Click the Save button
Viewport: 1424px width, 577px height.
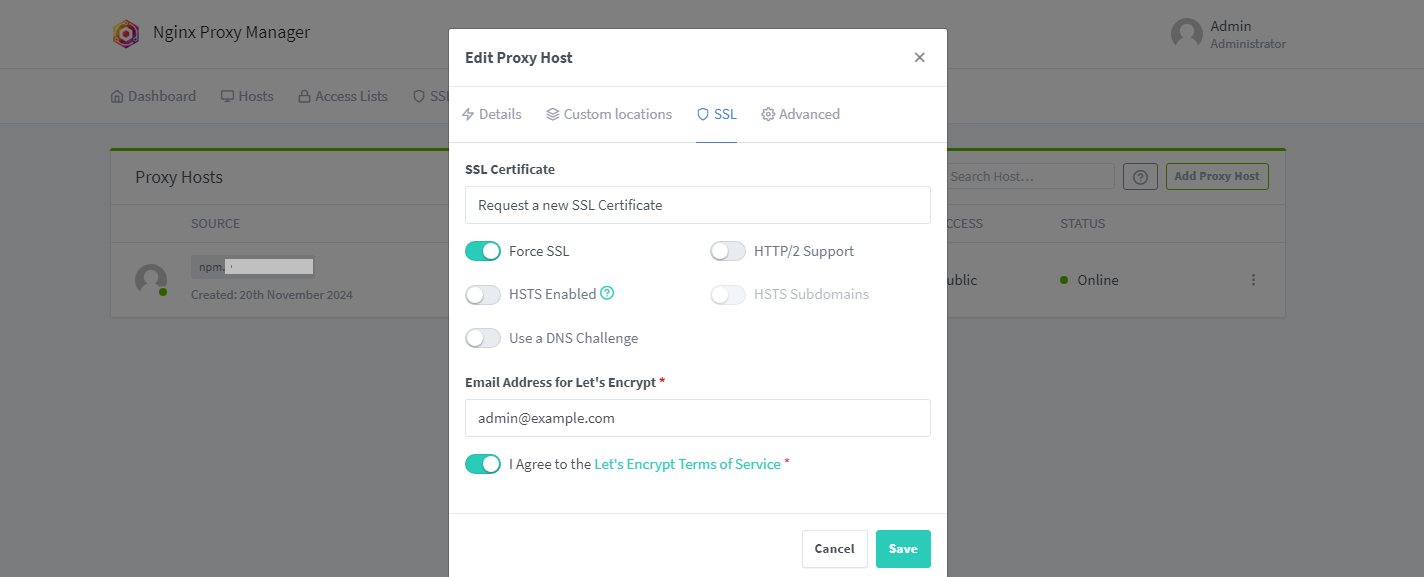pyautogui.click(x=903, y=549)
